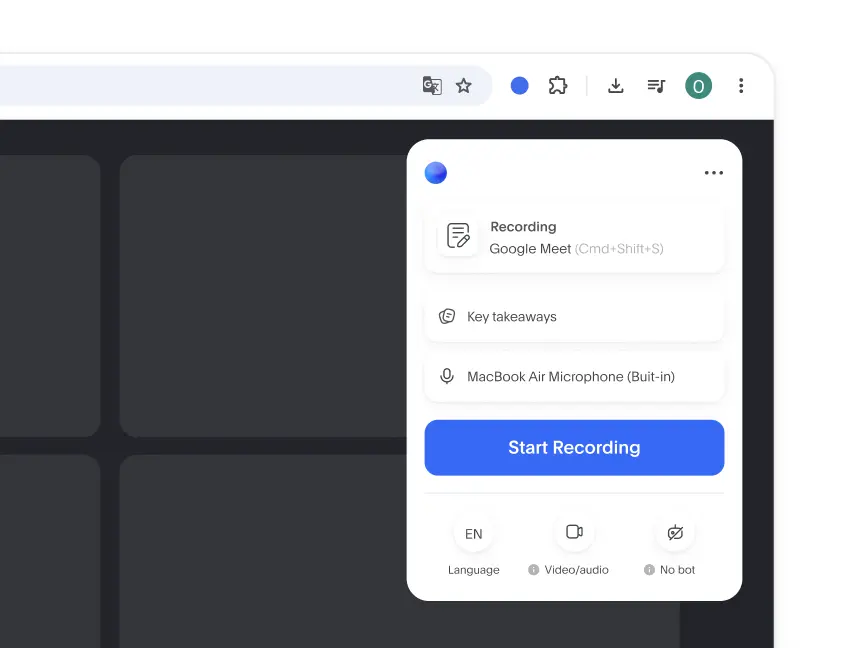Open Chrome's three-dot browser menu
850x648 pixels.
[741, 86]
